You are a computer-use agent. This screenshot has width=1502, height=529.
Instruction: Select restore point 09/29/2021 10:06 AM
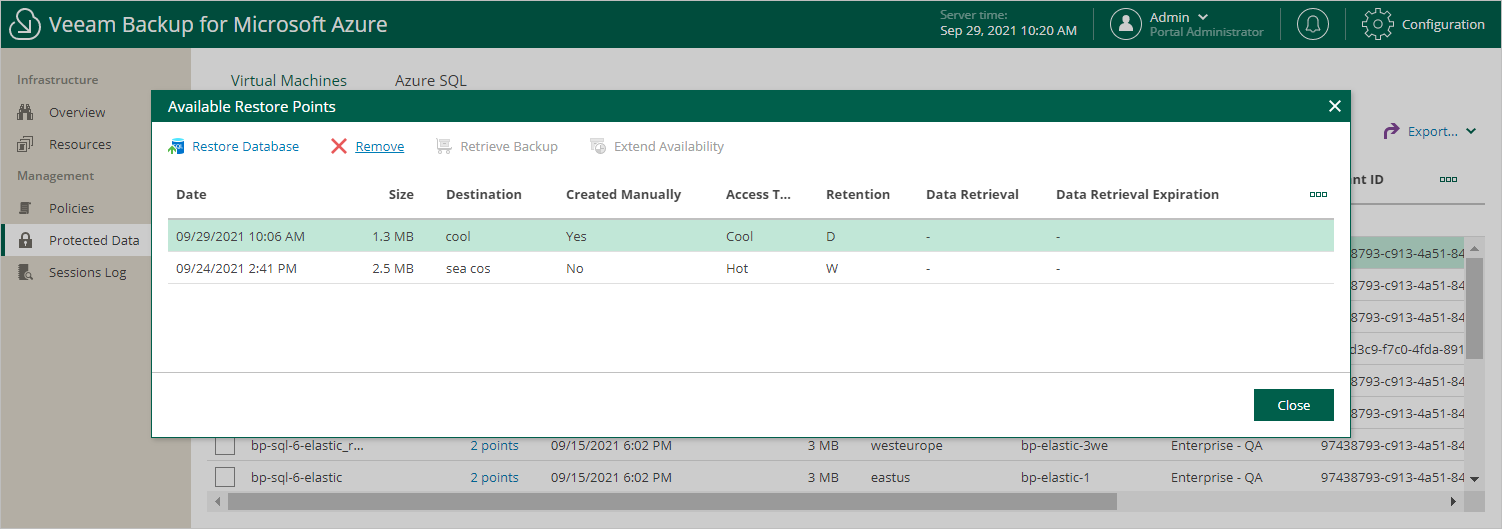[x=750, y=236]
